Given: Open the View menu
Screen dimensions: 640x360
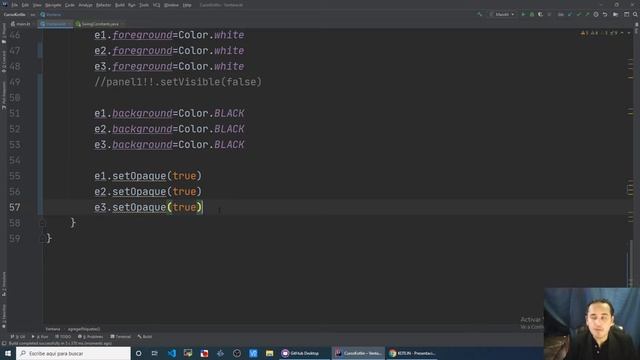Looking at the screenshot, I should tap(37, 5).
